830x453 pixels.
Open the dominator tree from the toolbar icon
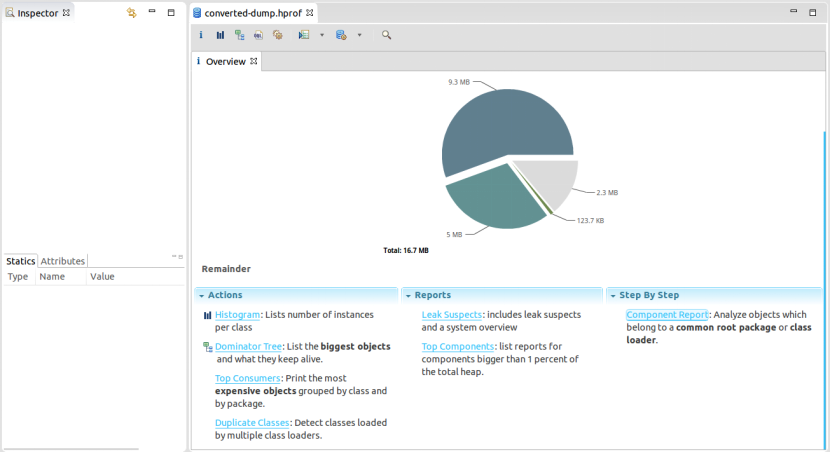click(x=239, y=35)
